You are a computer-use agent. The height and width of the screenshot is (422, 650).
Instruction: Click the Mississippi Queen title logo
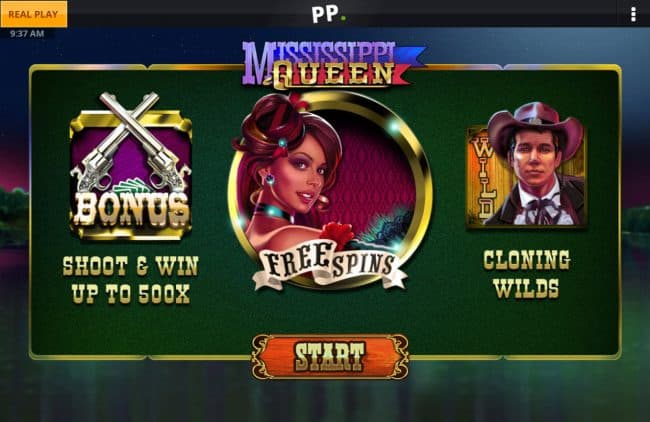click(x=332, y=65)
